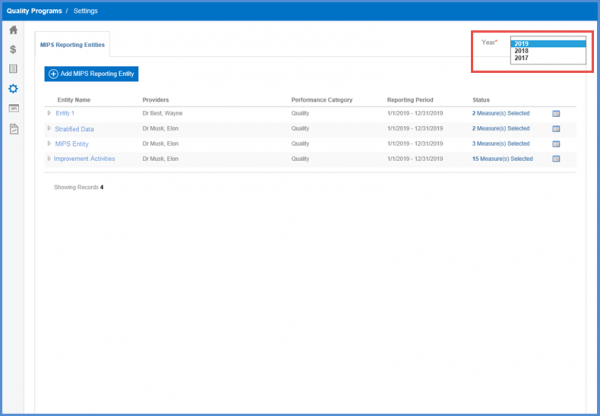Open the Home icon in sidebar
Screen dimensions: 600x416
click(x=13, y=30)
